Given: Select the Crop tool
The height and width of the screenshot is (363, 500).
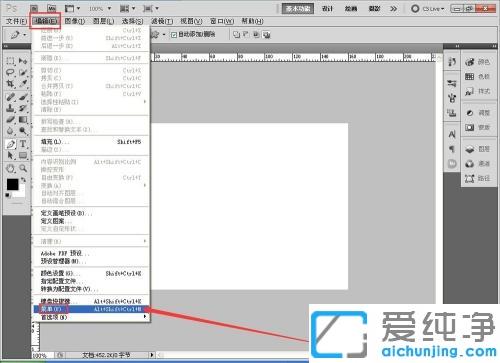Looking at the screenshot, I should 10,84.
